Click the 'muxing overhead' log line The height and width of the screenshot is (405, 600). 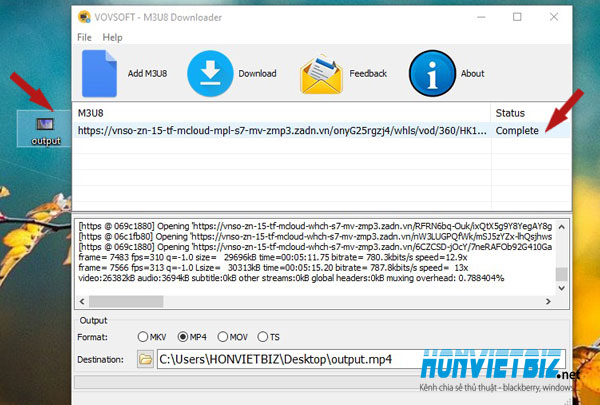[x=291, y=278]
